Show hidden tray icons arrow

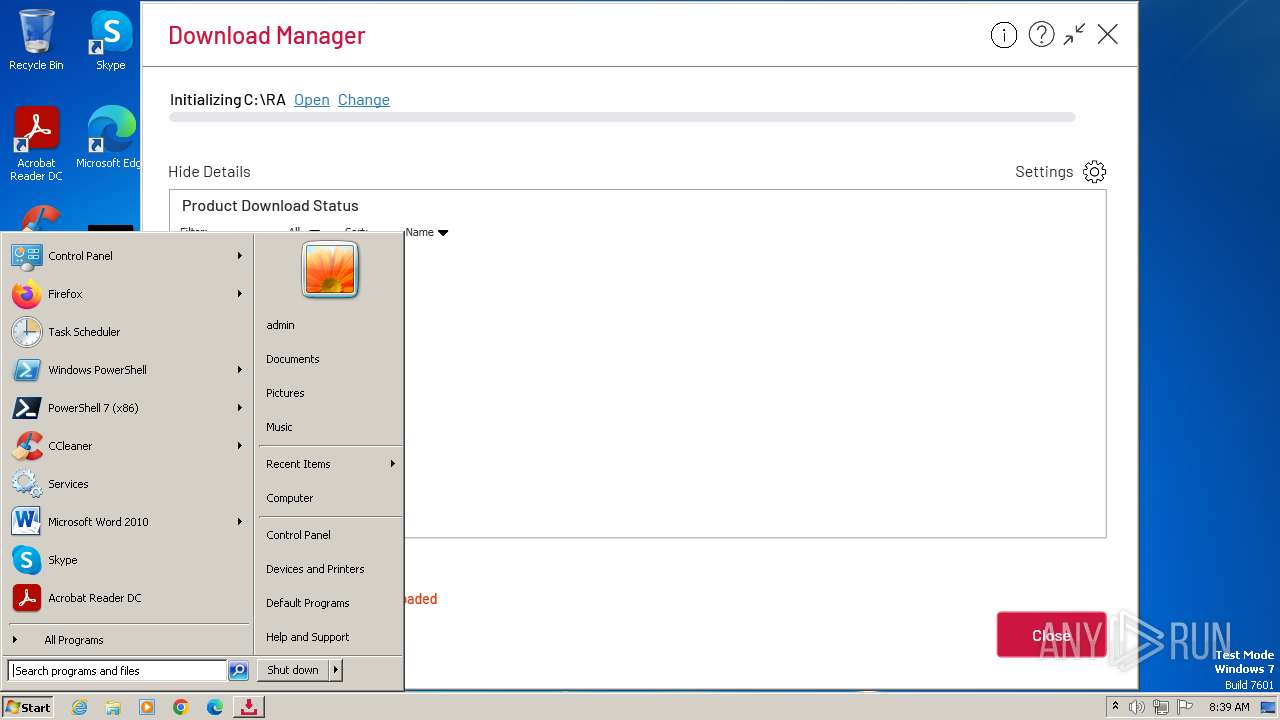1115,707
